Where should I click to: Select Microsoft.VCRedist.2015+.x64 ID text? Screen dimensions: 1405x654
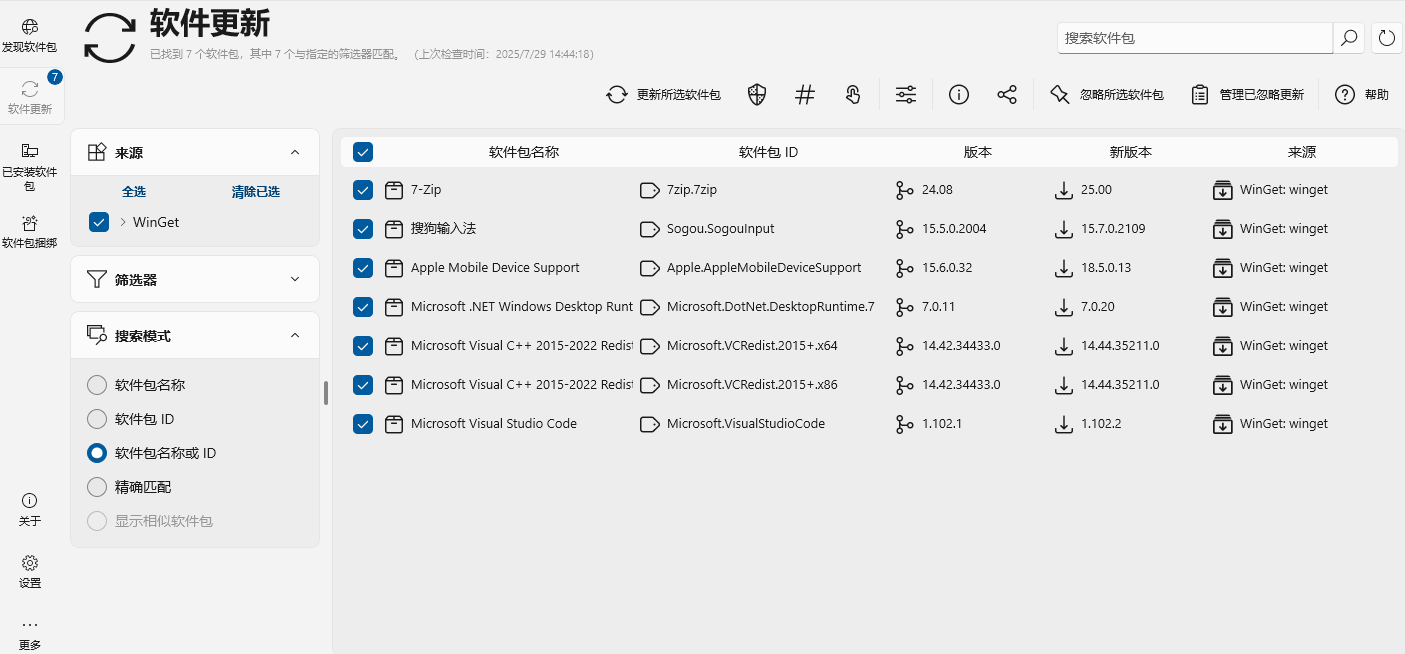click(x=752, y=346)
